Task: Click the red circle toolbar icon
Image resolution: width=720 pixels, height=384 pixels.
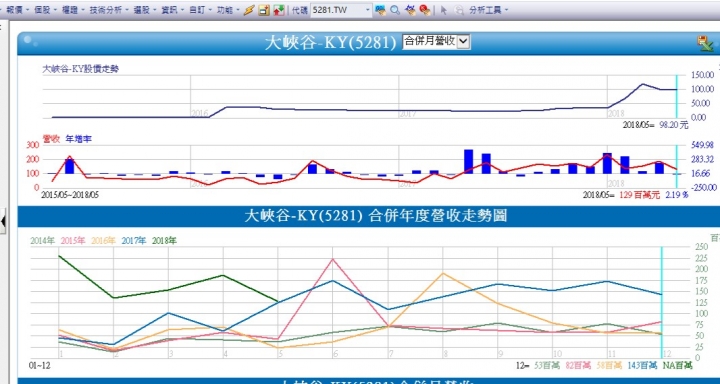Action: pos(425,10)
